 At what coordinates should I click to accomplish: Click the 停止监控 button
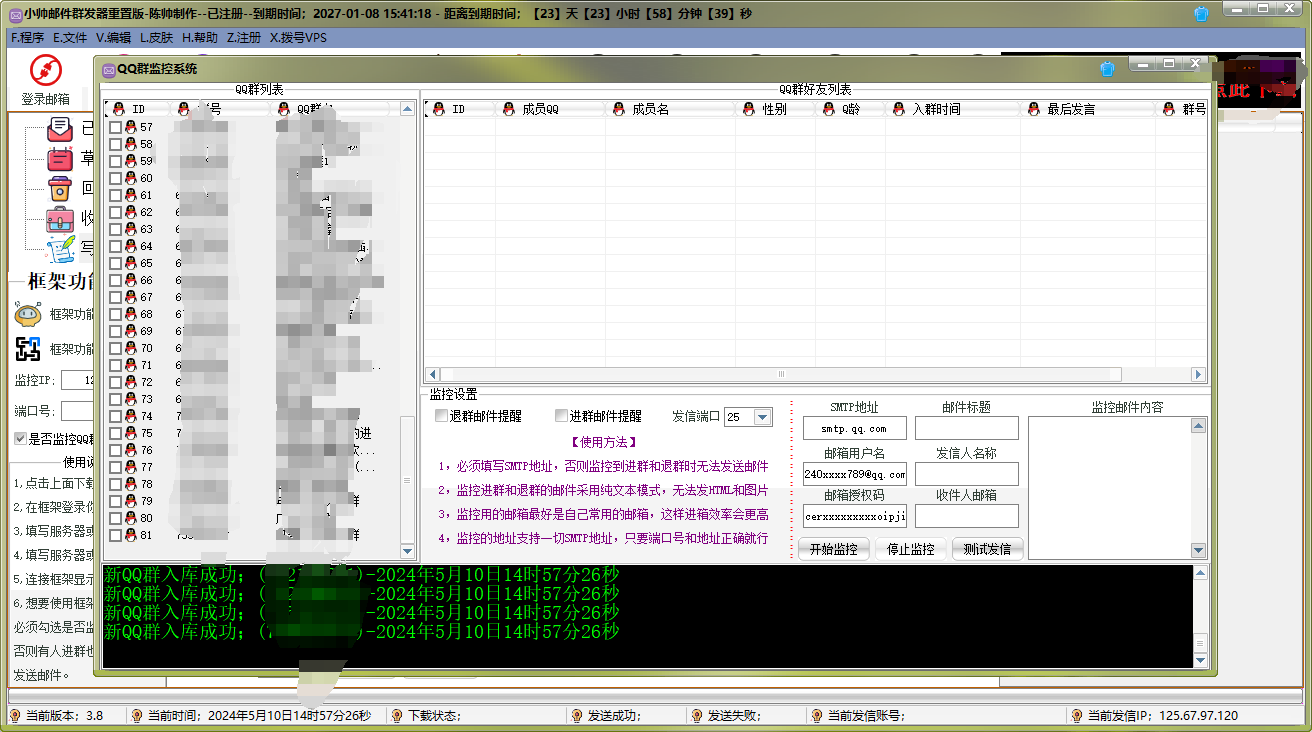point(911,549)
